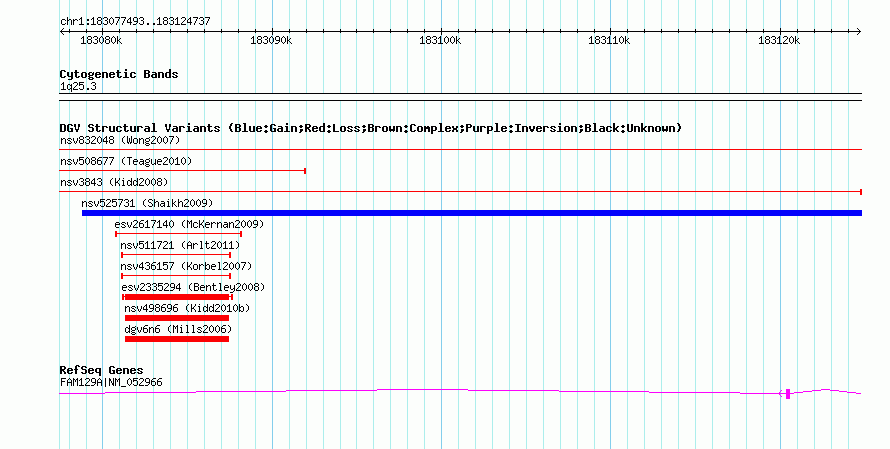Click the red bar under nsv498696 (Kidd2010b)
The height and width of the screenshot is (449, 890).
point(177,318)
